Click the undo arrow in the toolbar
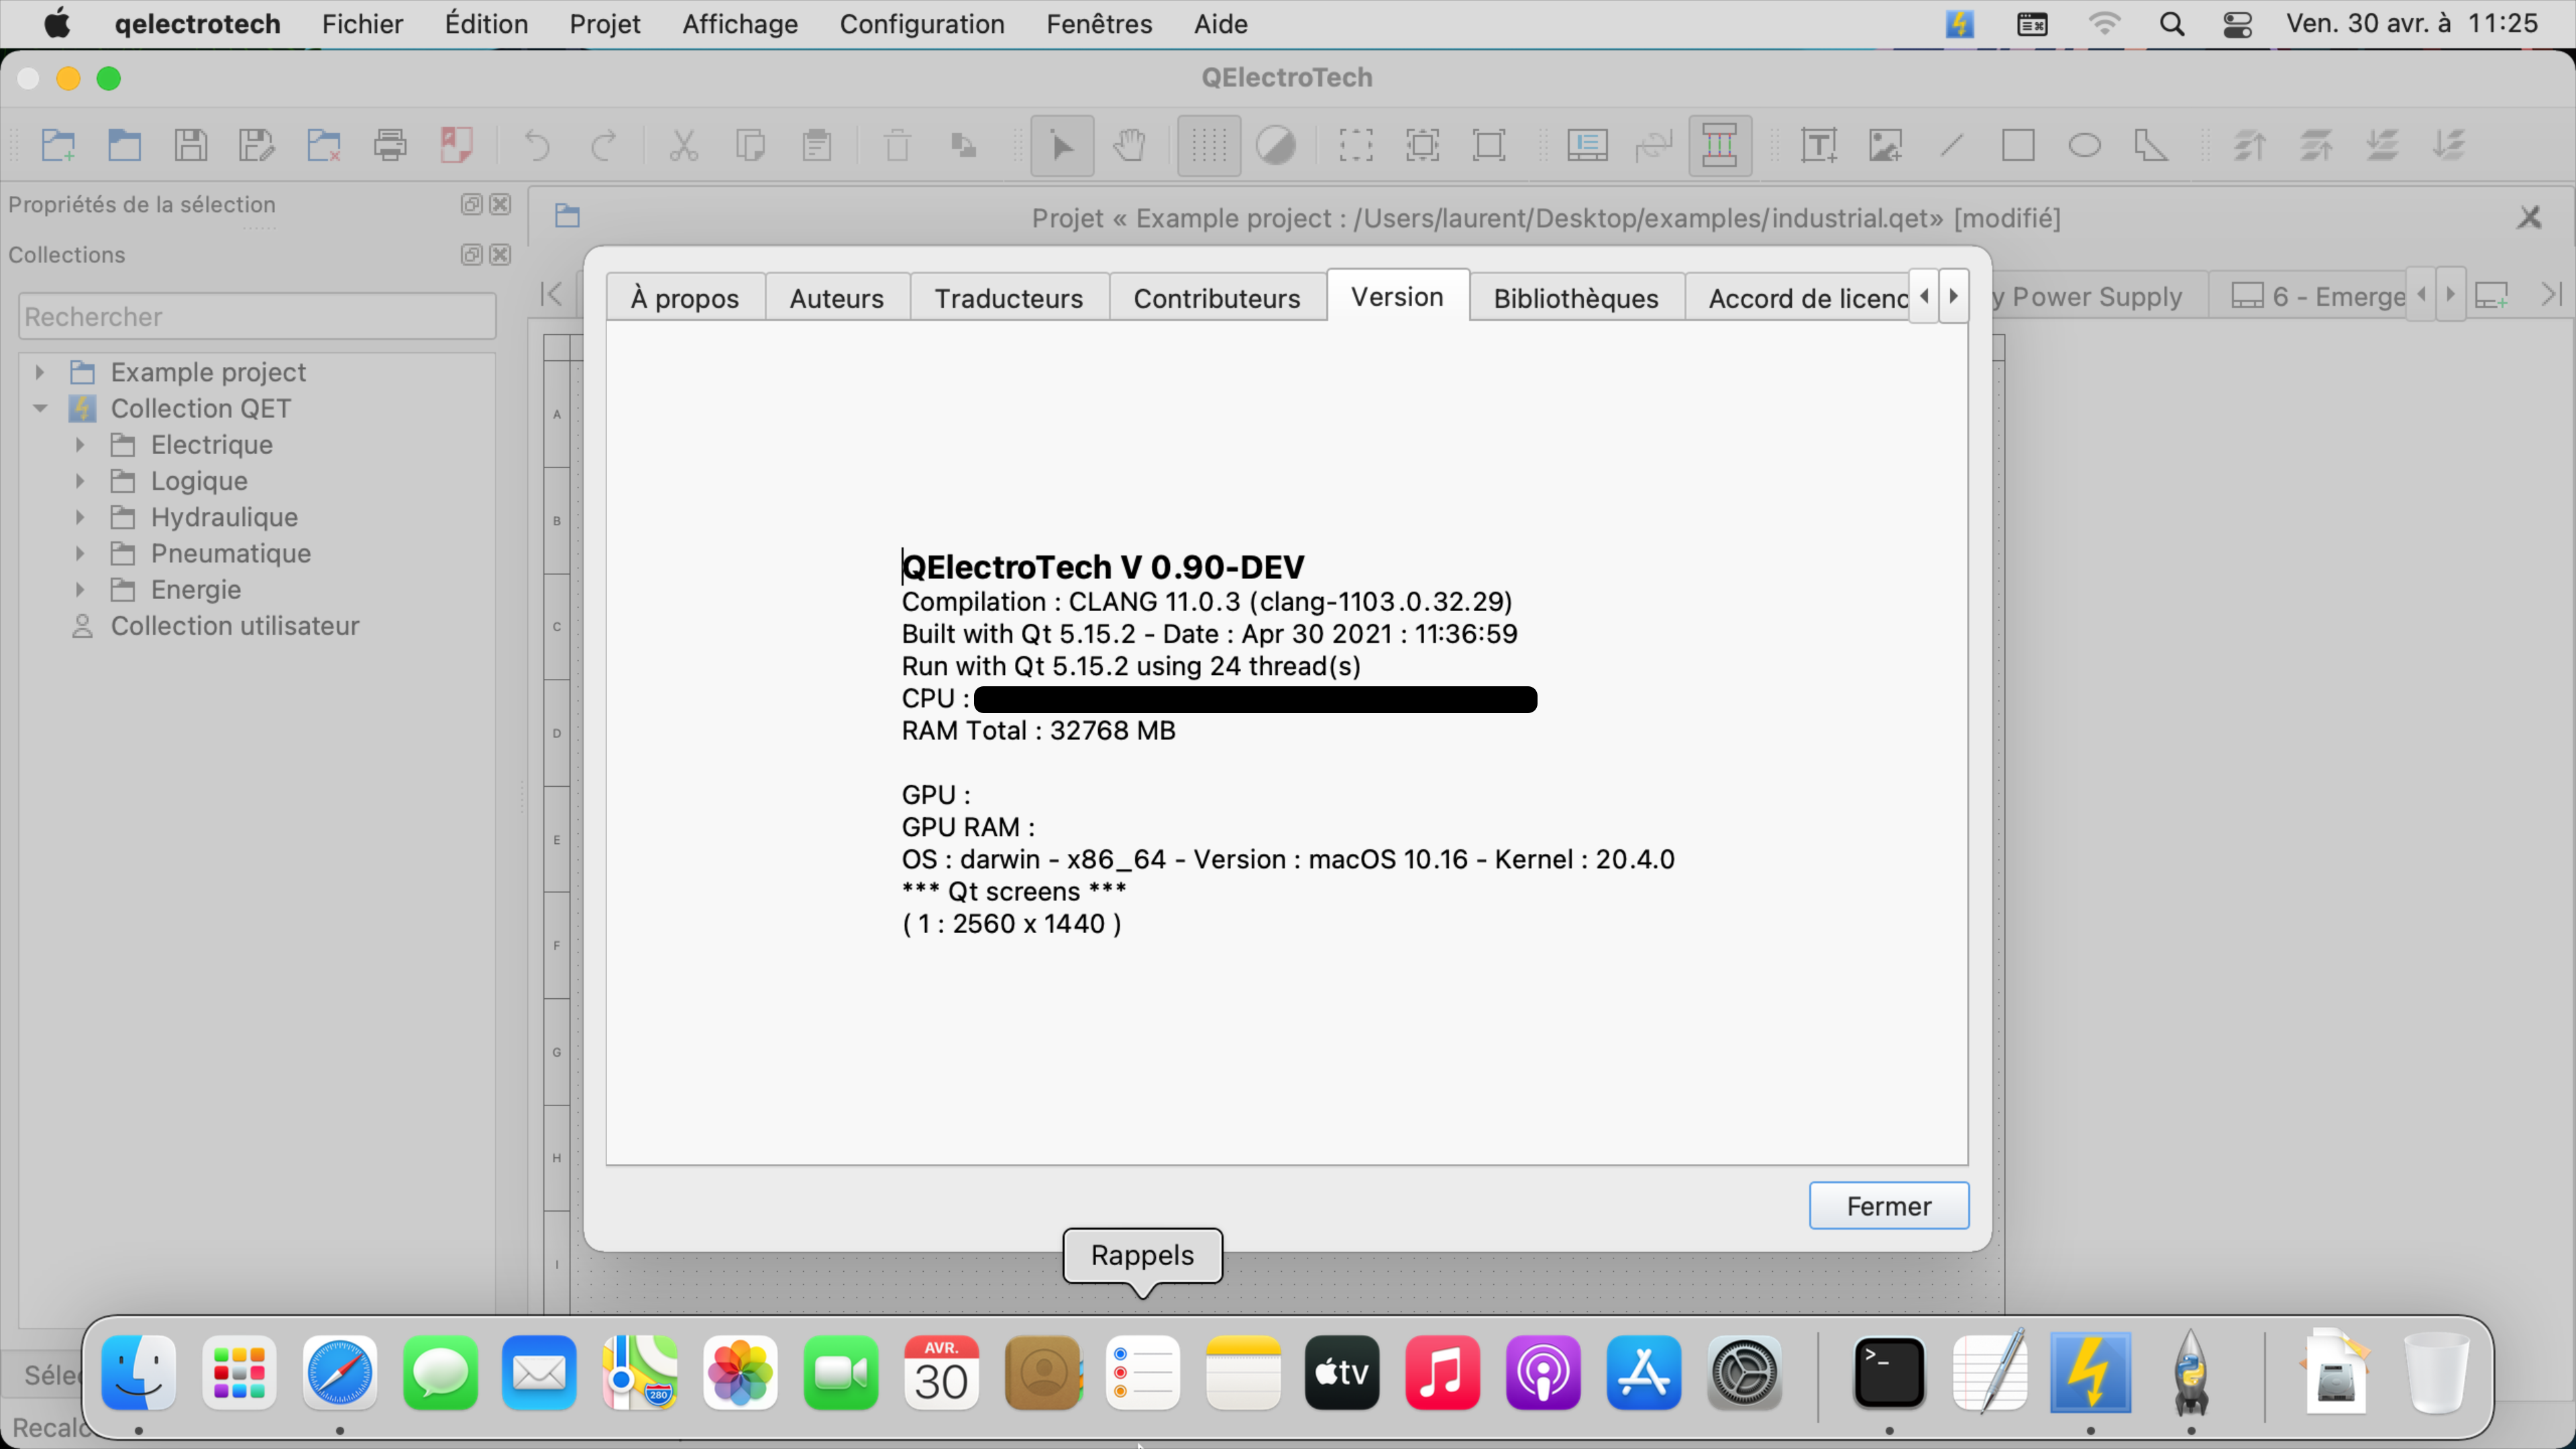Viewport: 2576px width, 1449px height. tap(537, 146)
